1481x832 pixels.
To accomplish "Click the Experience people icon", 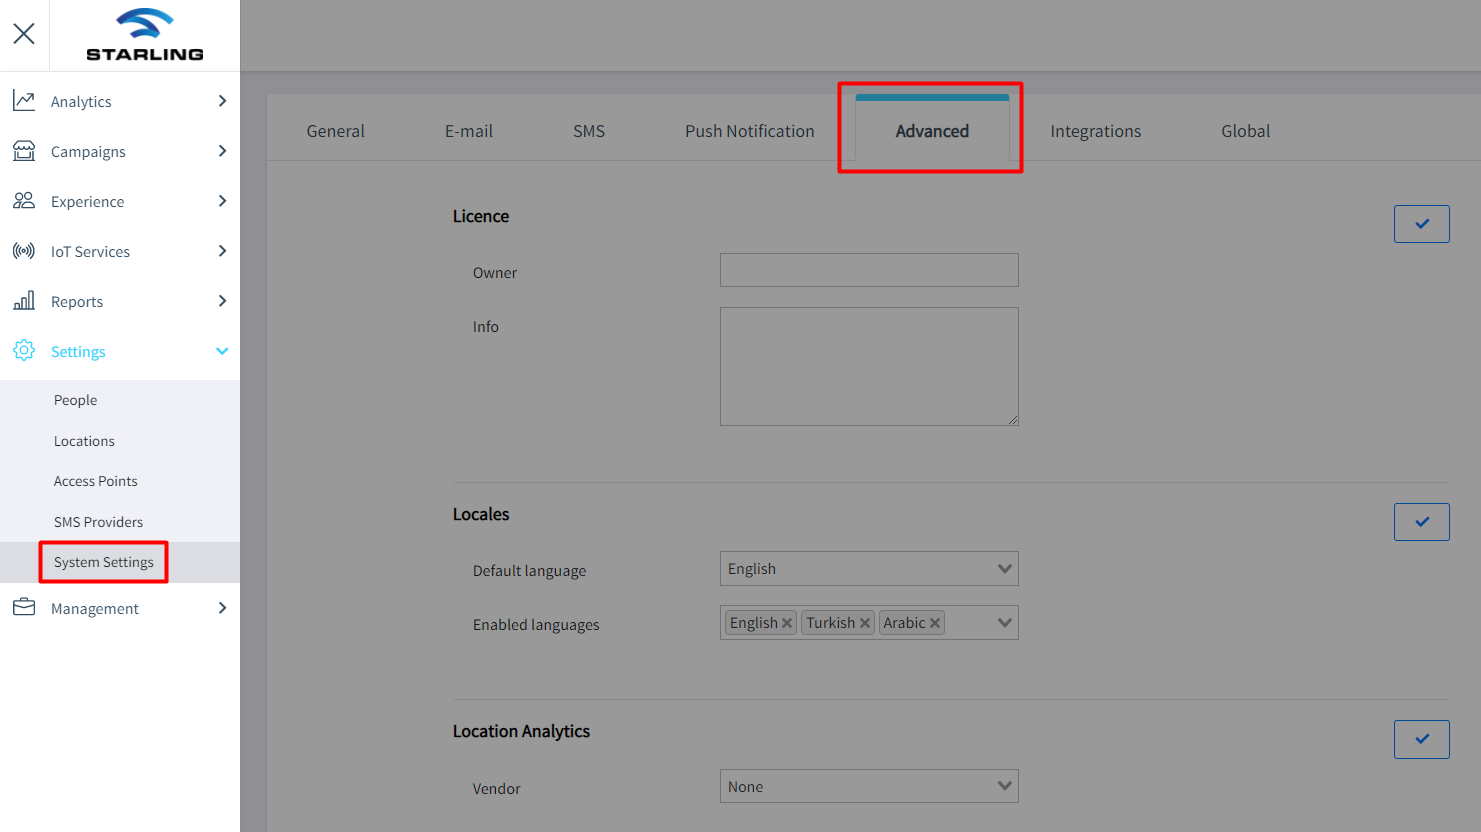I will [24, 201].
